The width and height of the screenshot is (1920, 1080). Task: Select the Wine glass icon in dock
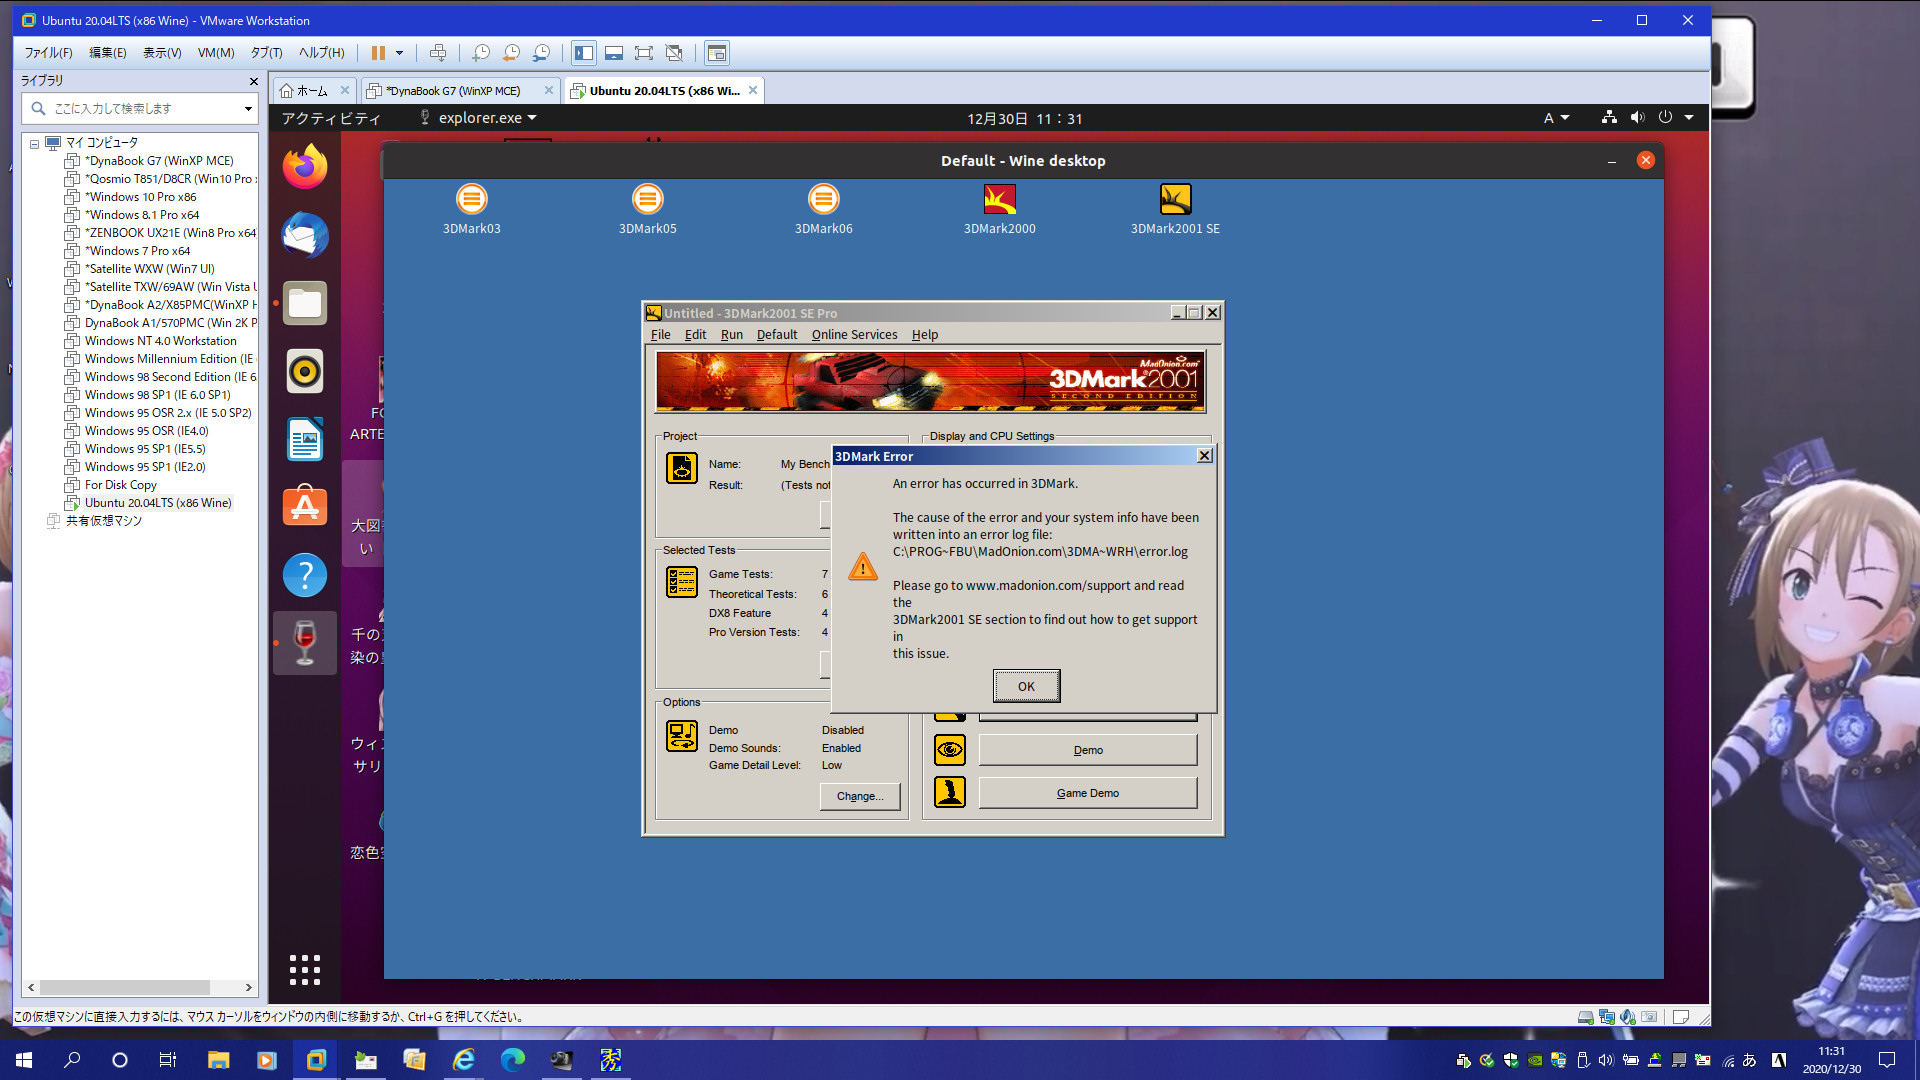pos(305,643)
